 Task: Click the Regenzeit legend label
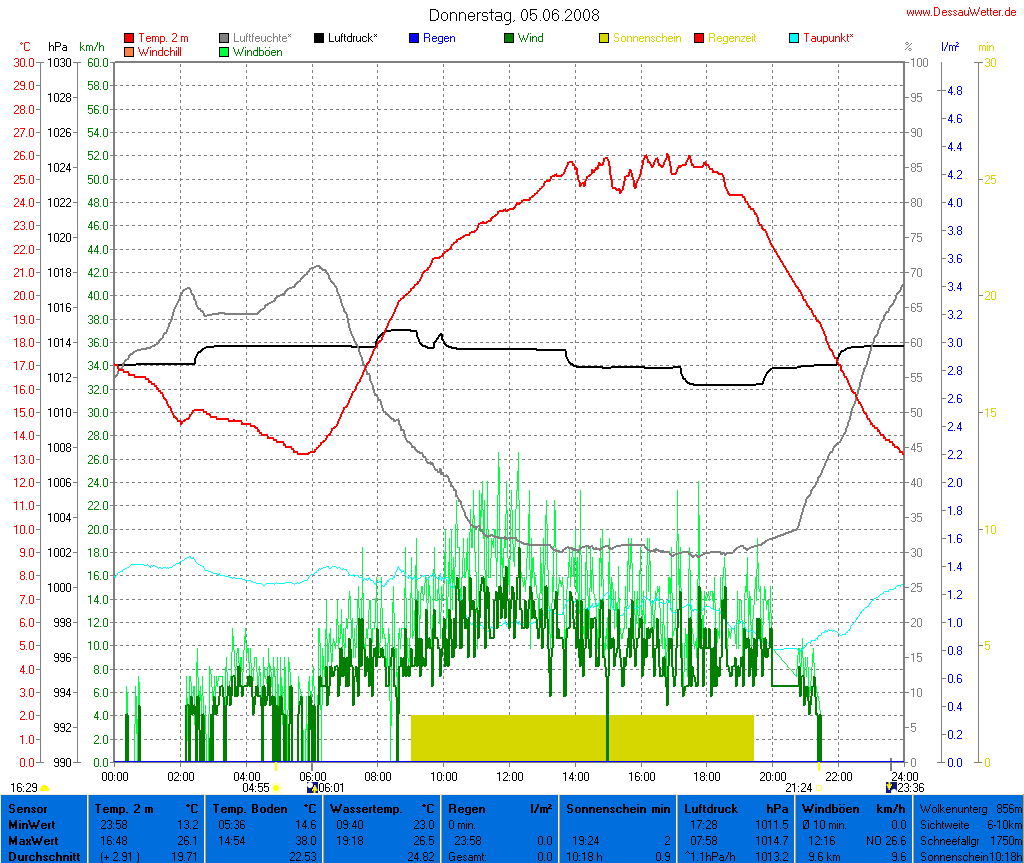coord(732,38)
